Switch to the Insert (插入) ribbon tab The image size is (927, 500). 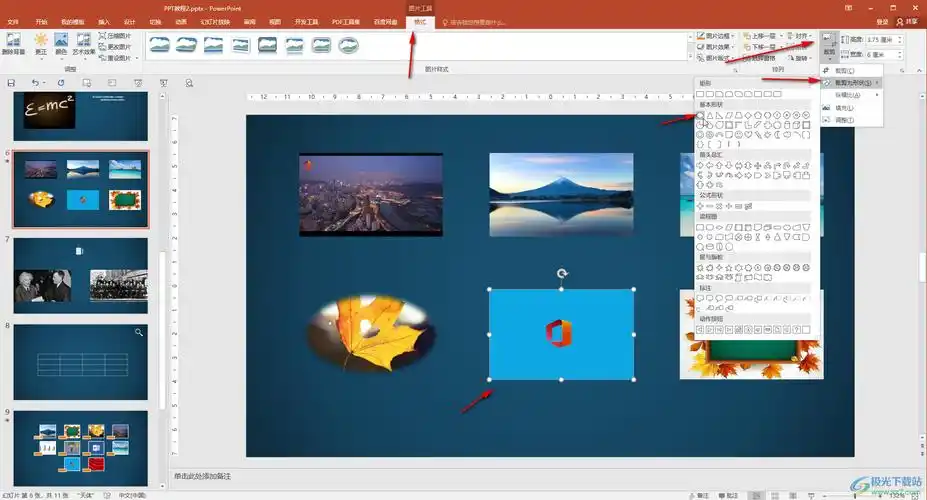pos(105,20)
